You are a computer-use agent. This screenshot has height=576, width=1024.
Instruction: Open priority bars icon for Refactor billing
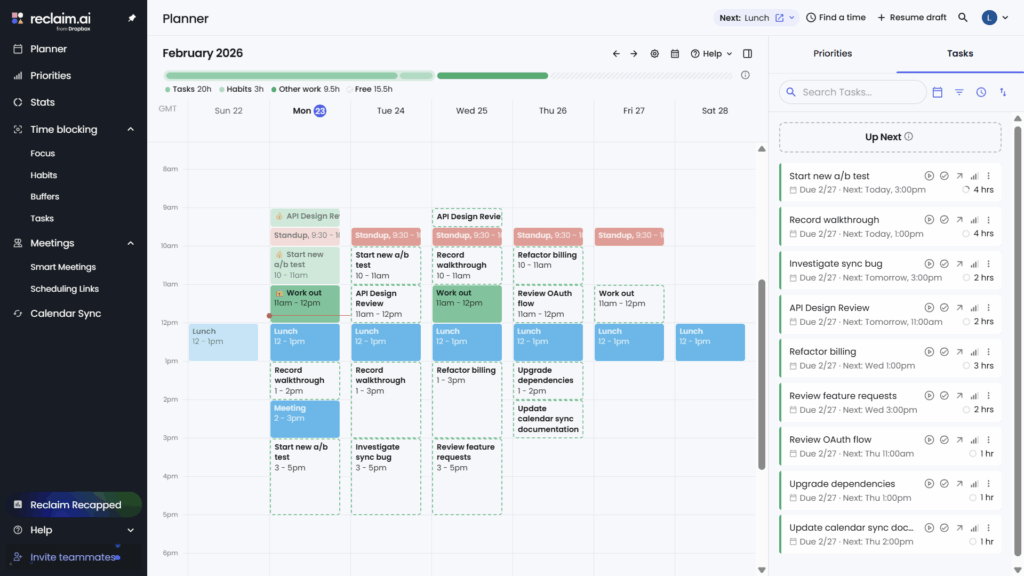click(x=974, y=352)
